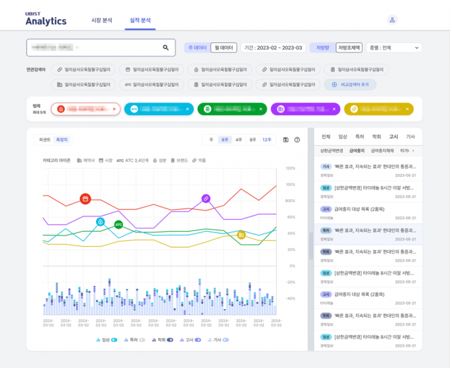
Task: Select the 특허 tab in the news panel
Action: click(360, 136)
